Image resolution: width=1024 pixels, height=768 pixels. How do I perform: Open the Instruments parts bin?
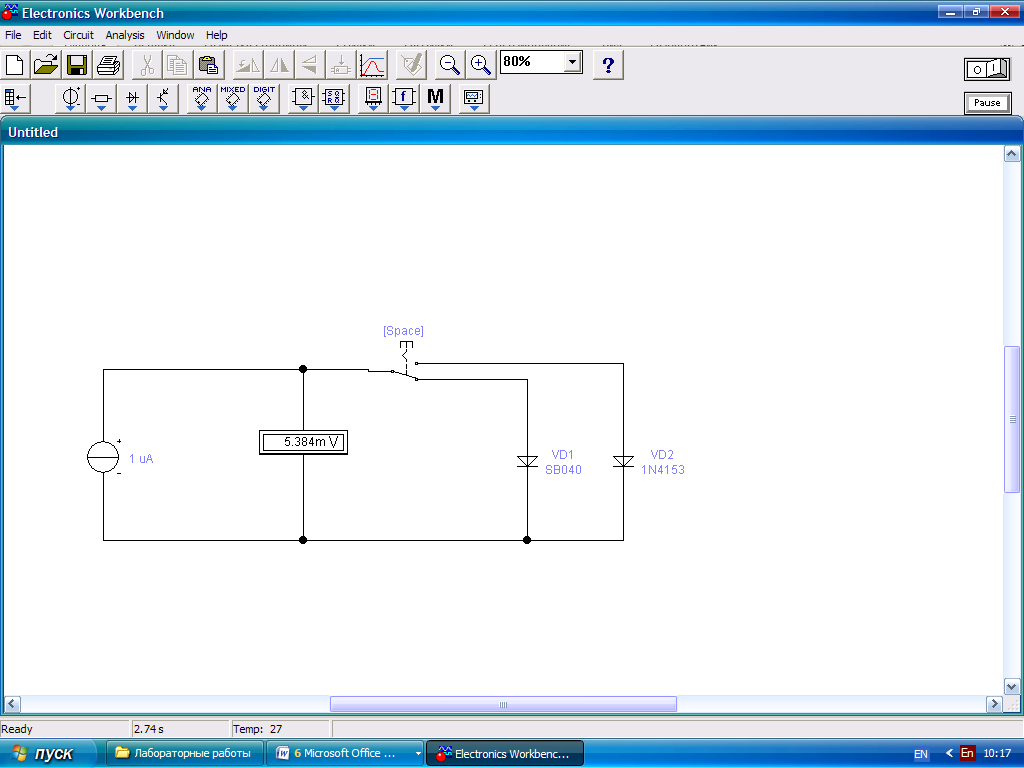click(473, 99)
